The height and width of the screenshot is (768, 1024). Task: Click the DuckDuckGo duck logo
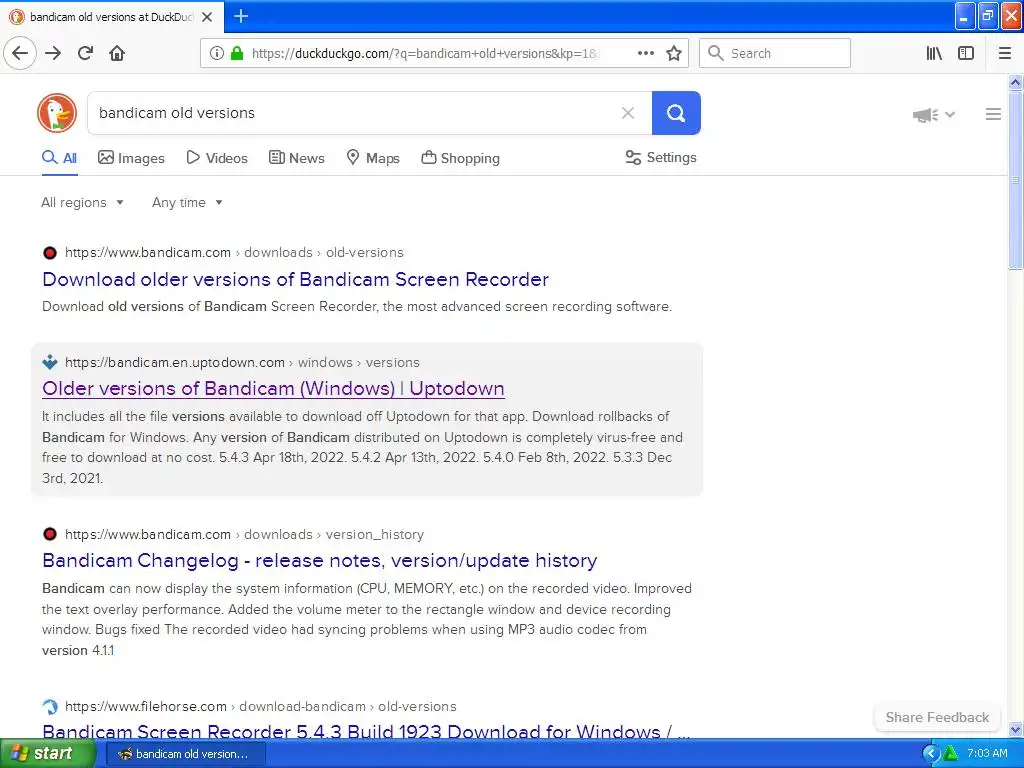pyautogui.click(x=57, y=113)
